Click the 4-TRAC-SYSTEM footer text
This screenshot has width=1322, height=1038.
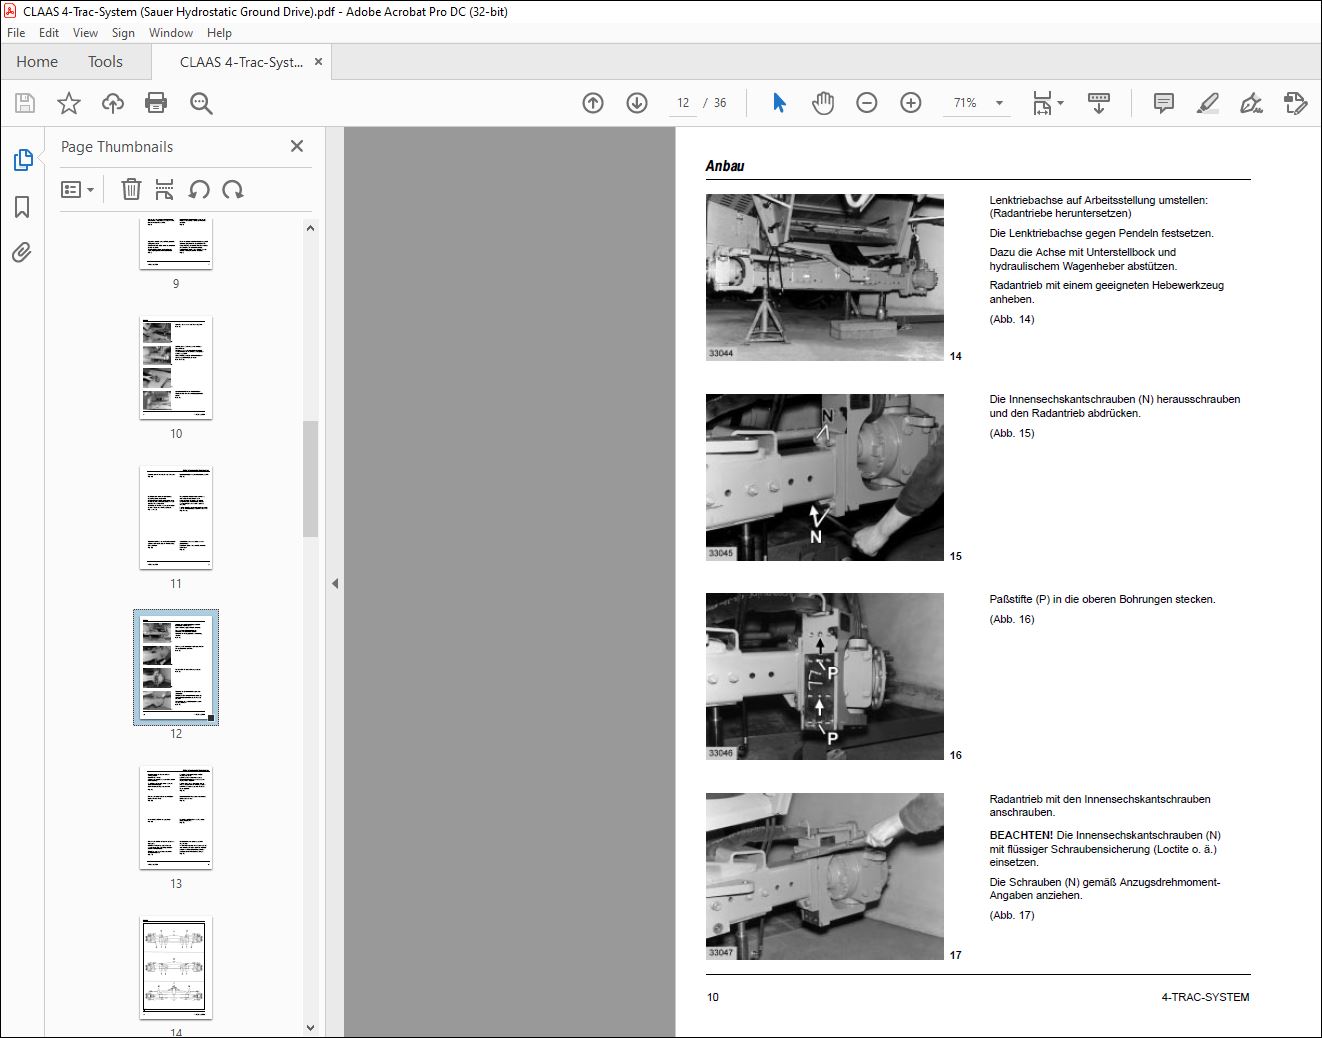(1205, 997)
